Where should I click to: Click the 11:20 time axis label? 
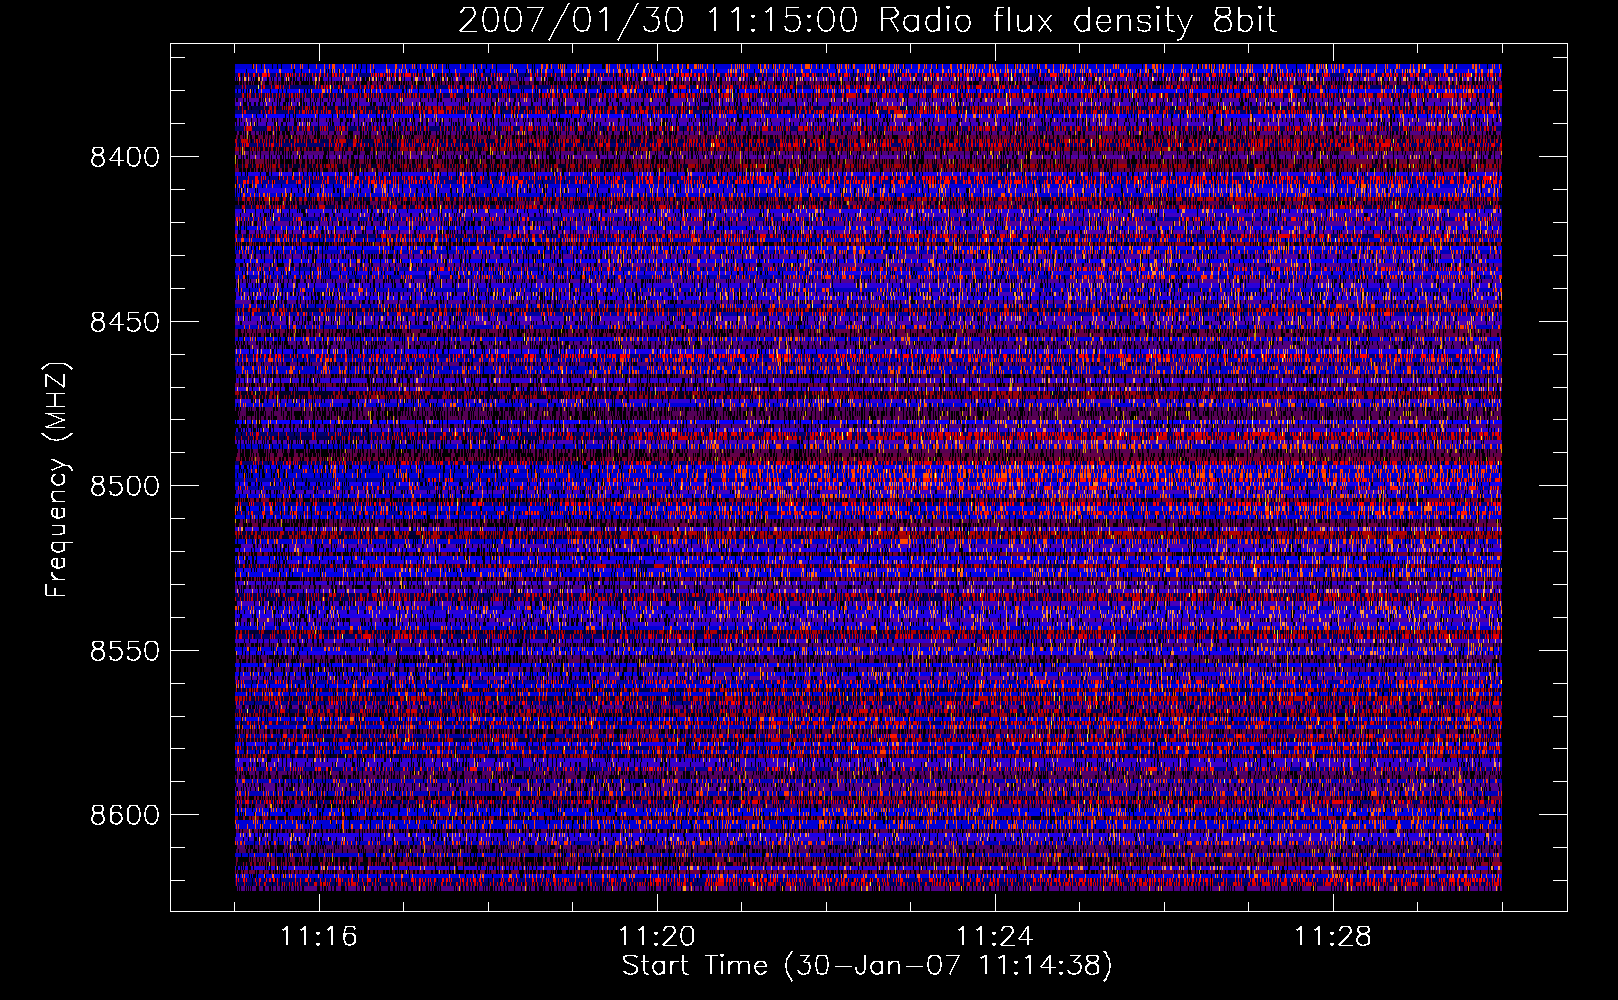coord(657,937)
